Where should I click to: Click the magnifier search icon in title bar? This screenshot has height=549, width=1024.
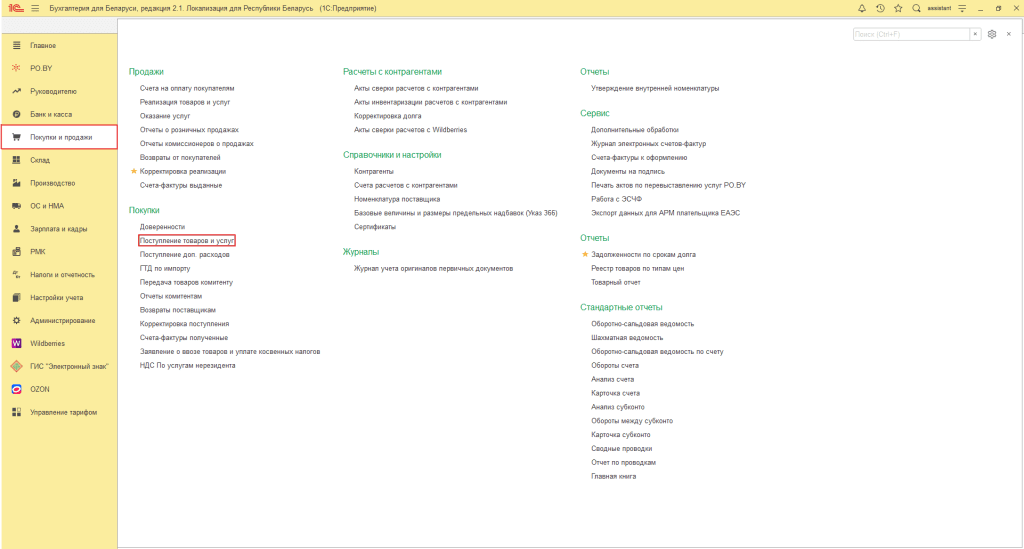916,8
